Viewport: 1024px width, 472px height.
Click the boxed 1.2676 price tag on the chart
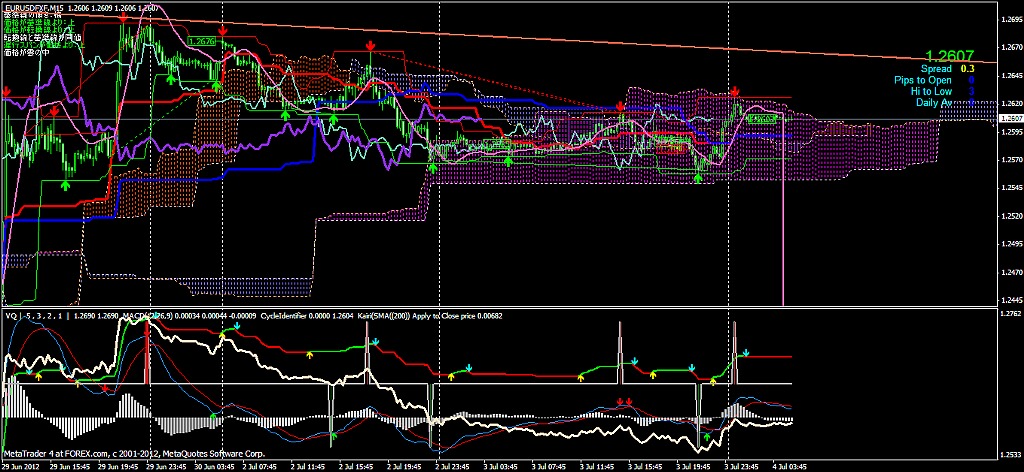203,42
